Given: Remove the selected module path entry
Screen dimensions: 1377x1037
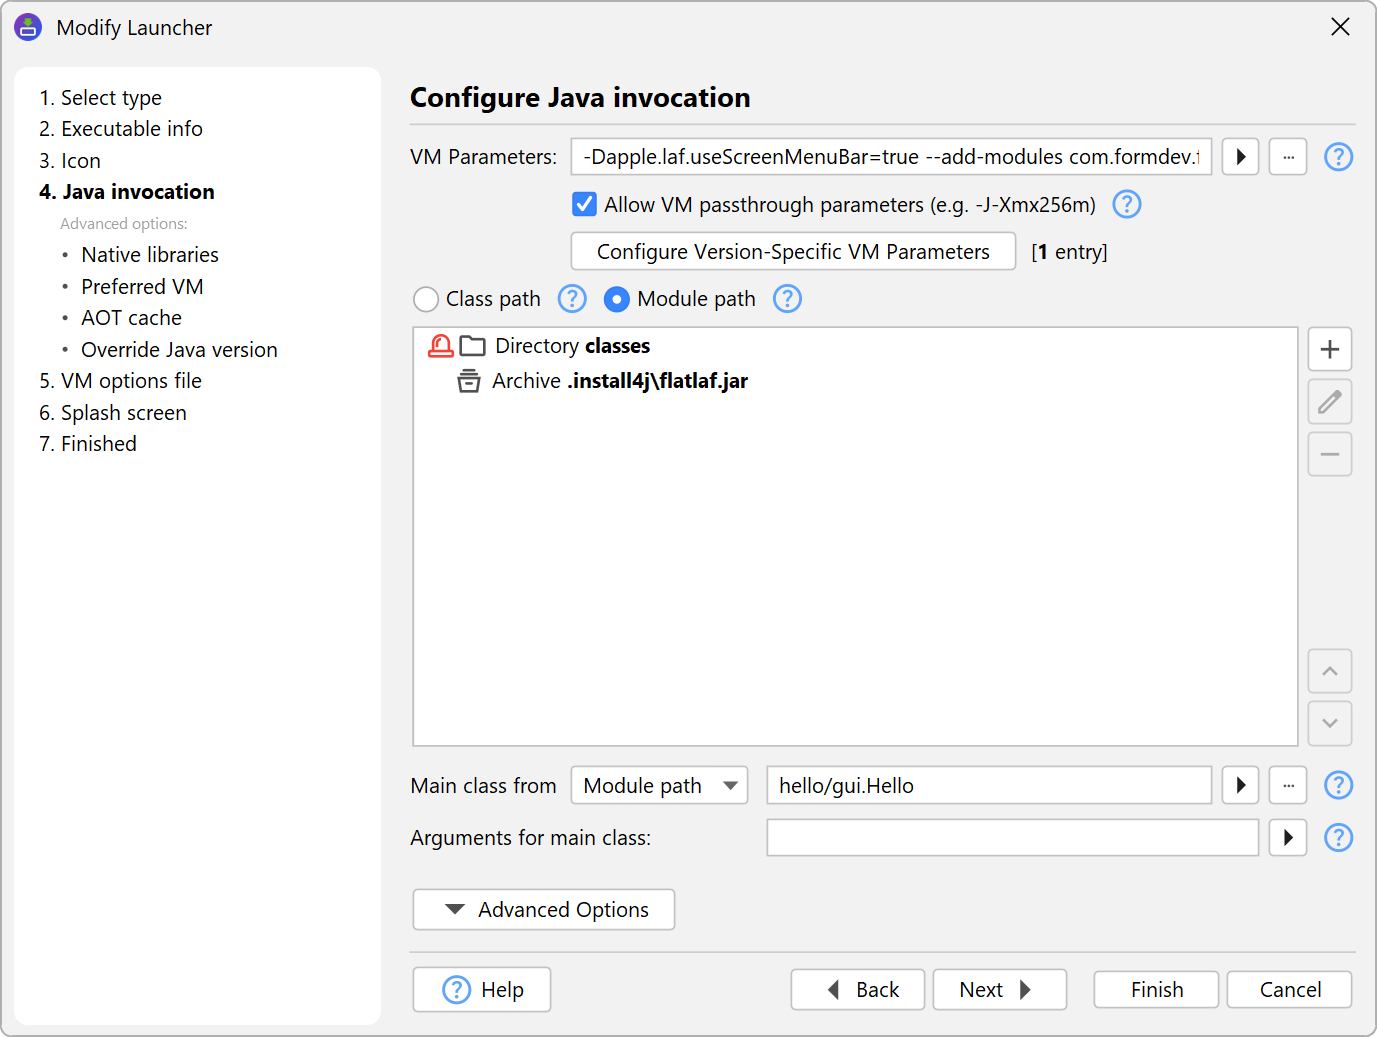Looking at the screenshot, I should pos(1330,454).
